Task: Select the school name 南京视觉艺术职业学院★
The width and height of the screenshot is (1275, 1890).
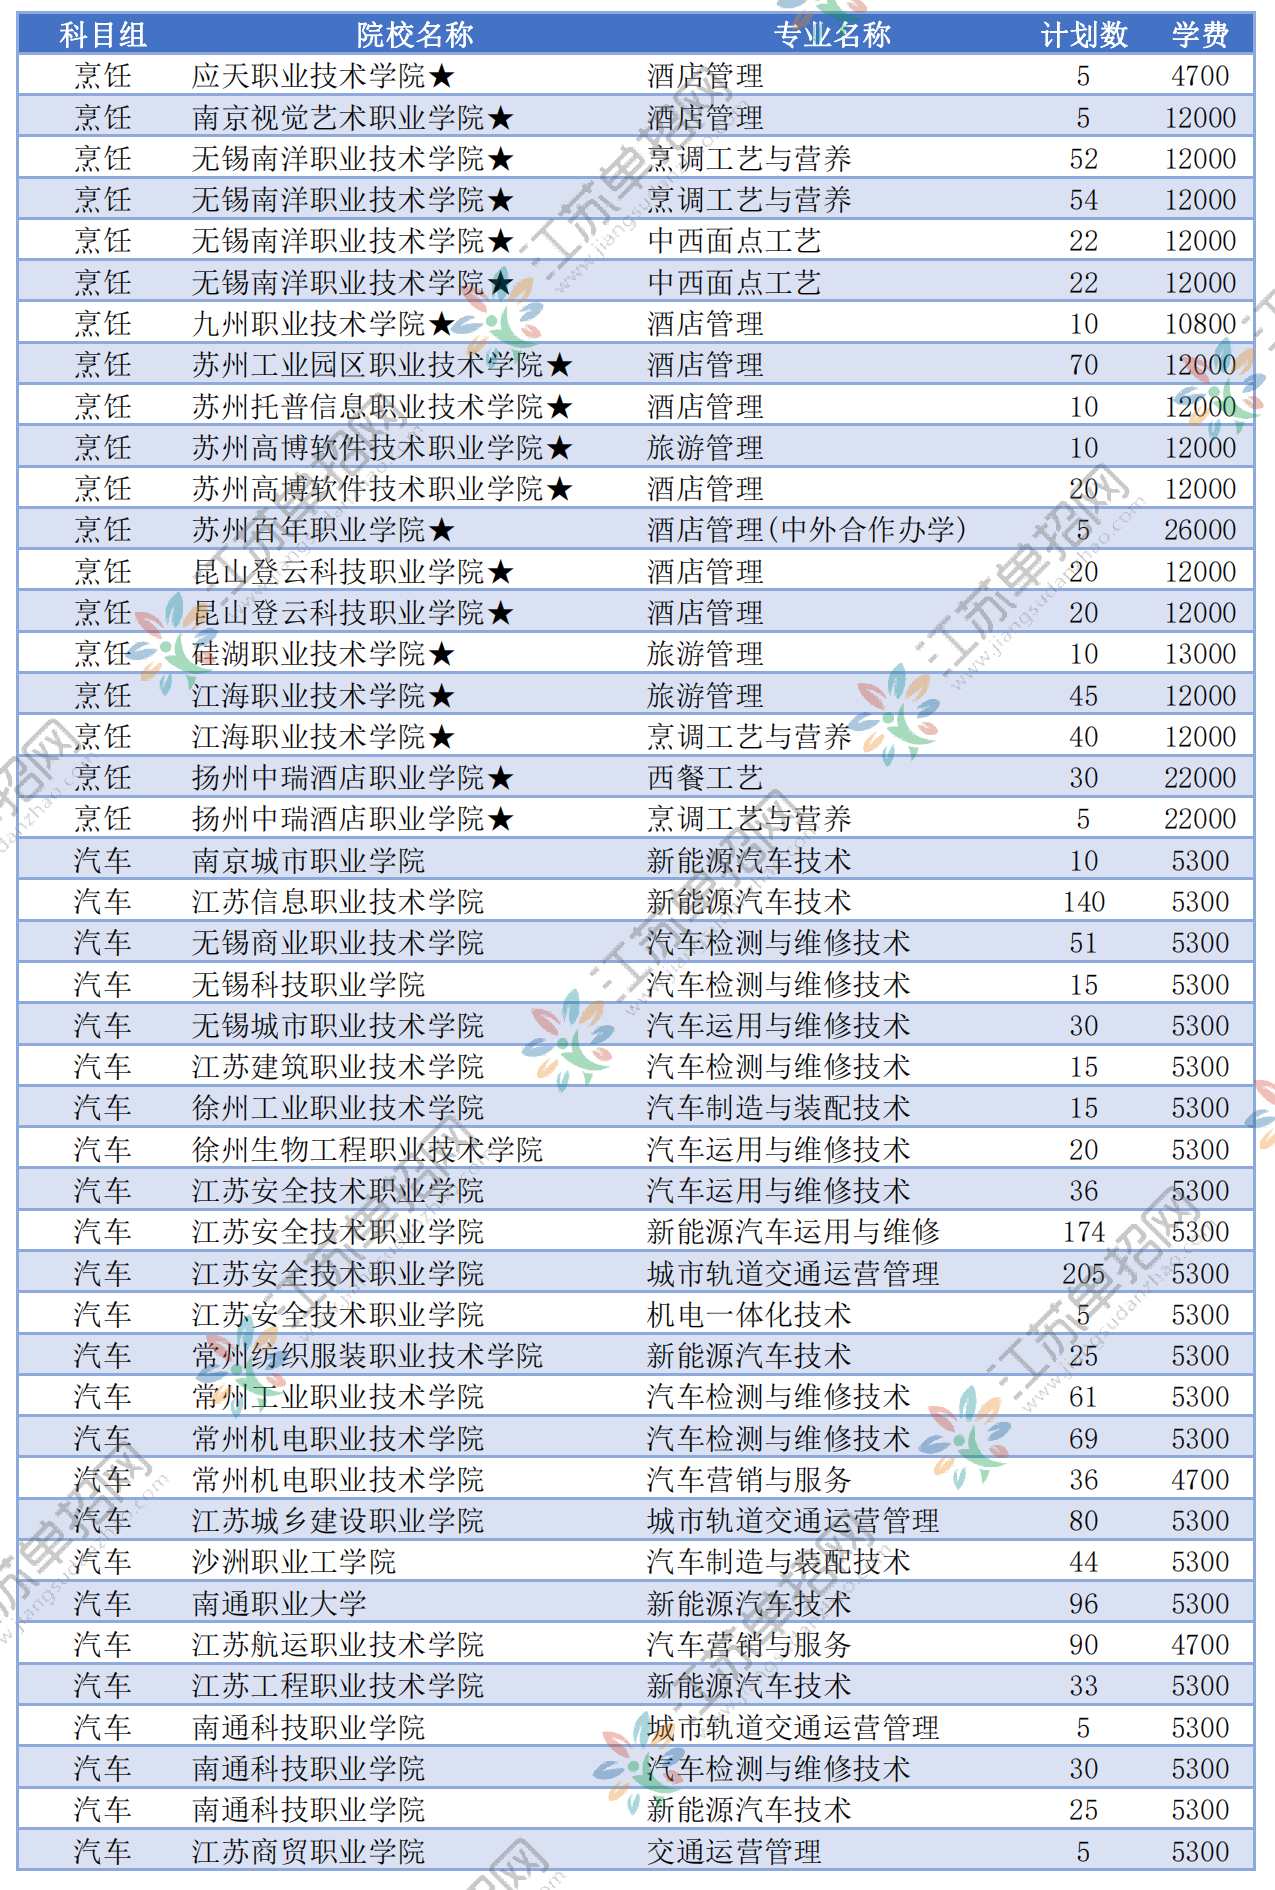Action: [x=353, y=118]
